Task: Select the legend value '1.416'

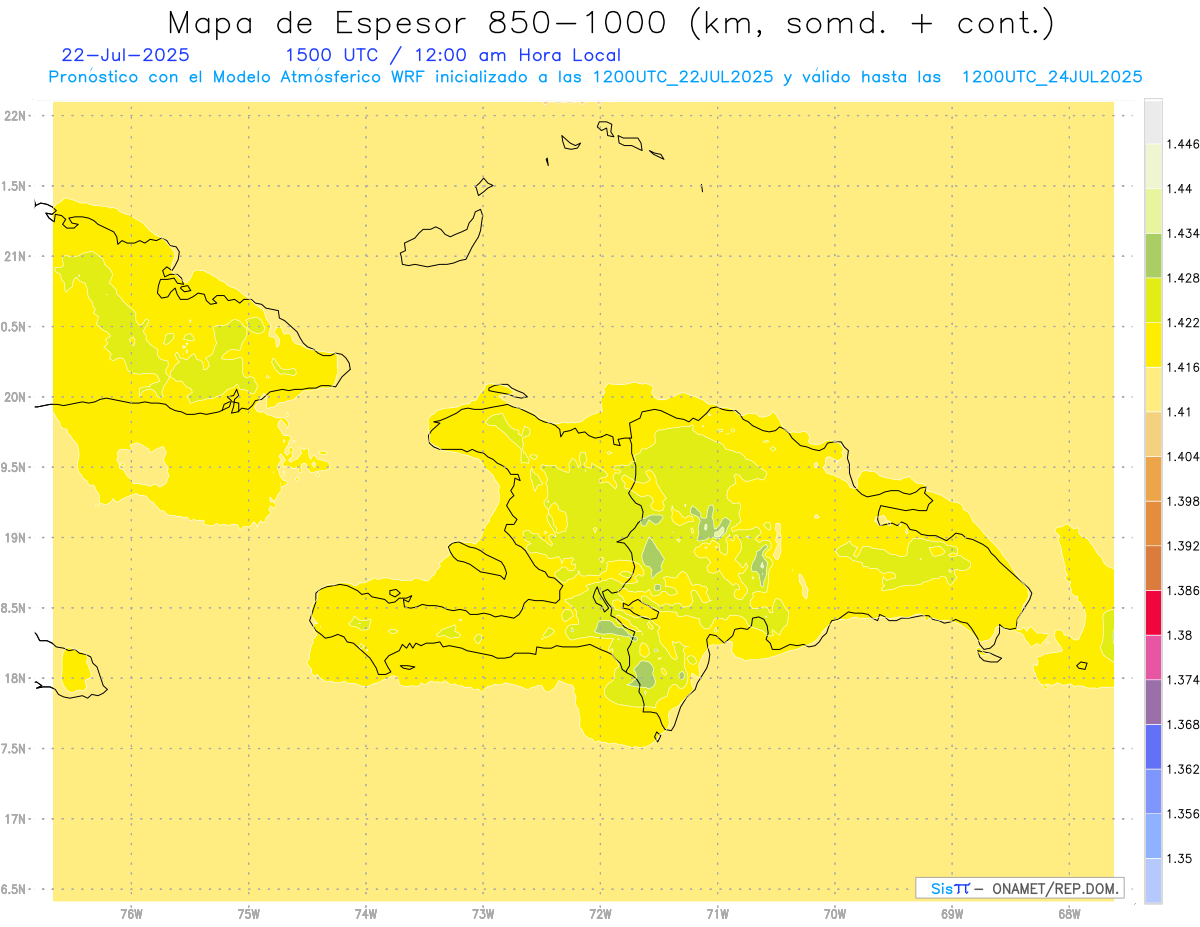Action: coord(1183,367)
